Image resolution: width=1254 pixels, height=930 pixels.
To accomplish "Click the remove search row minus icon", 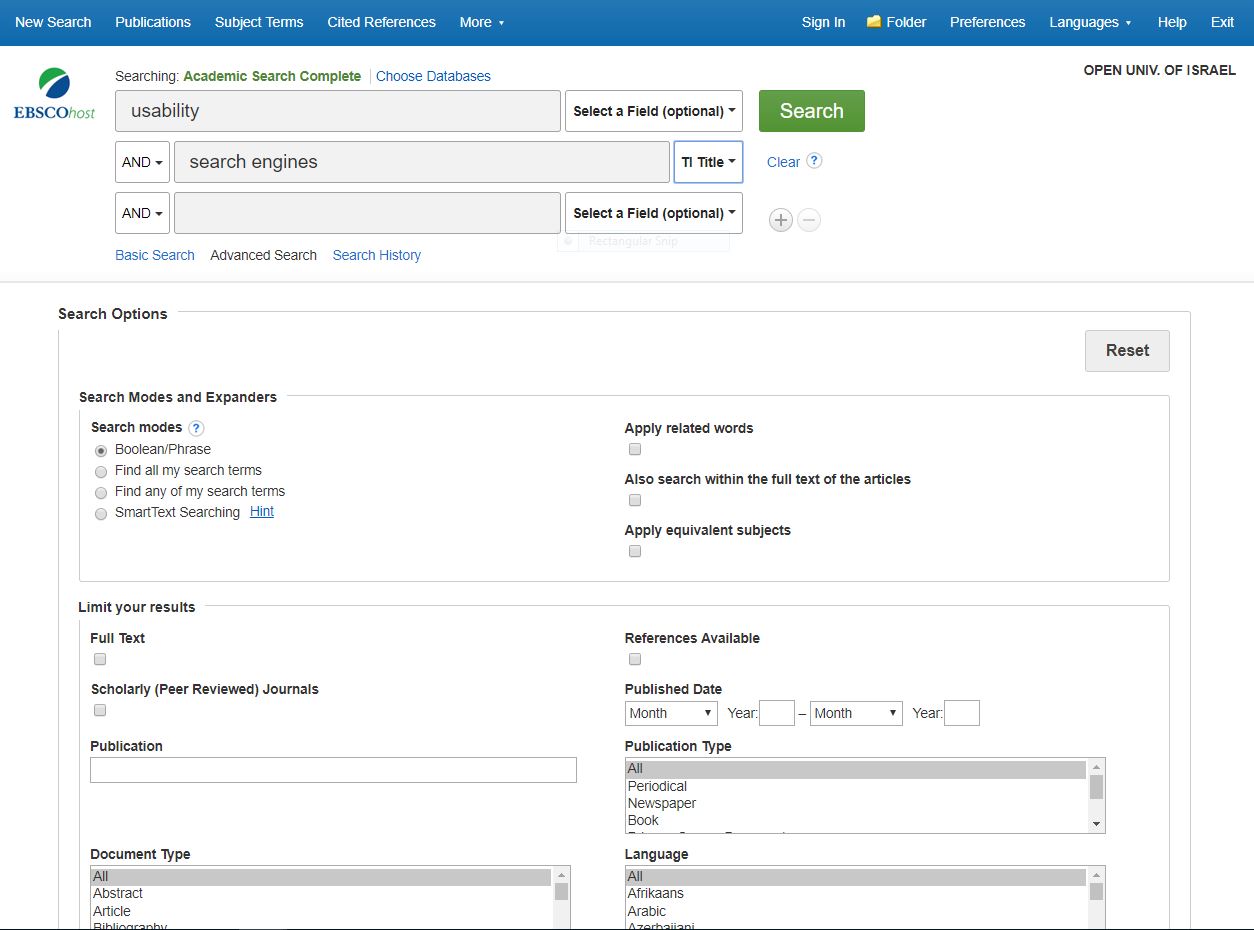I will pos(809,220).
